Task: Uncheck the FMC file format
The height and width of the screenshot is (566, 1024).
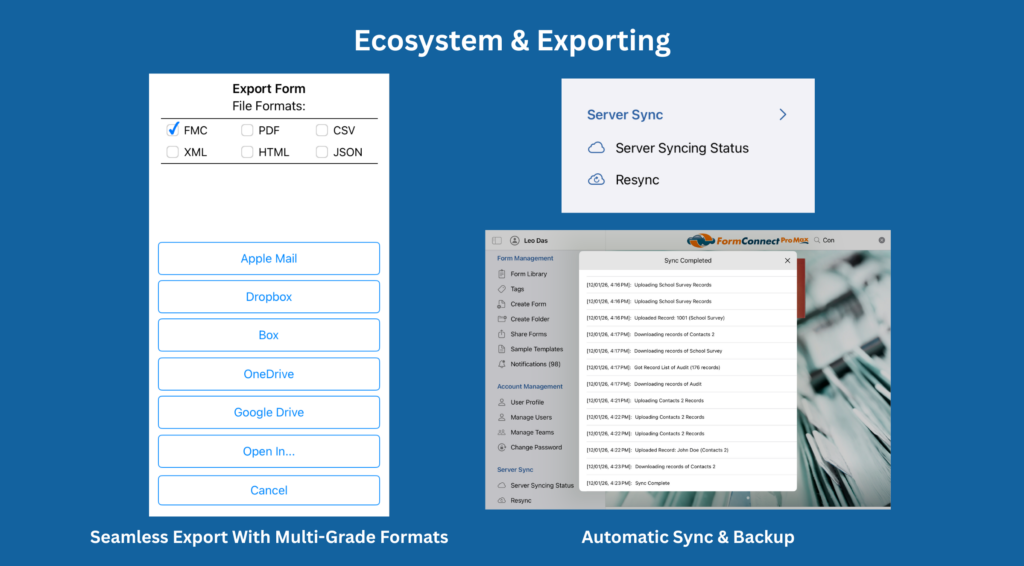Action: tap(173, 130)
